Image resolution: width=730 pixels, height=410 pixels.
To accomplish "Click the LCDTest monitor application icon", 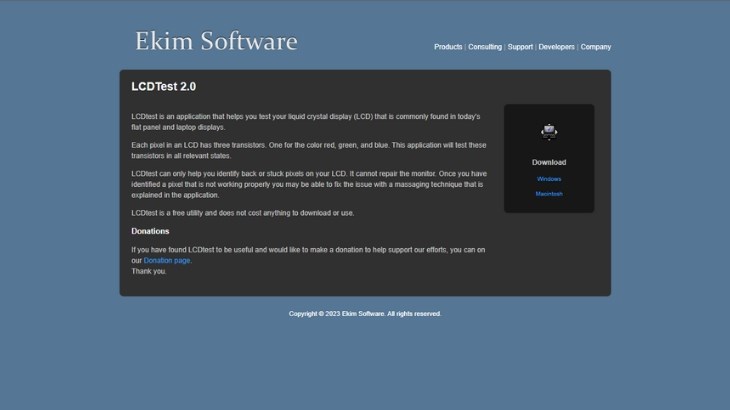I will pos(549,132).
